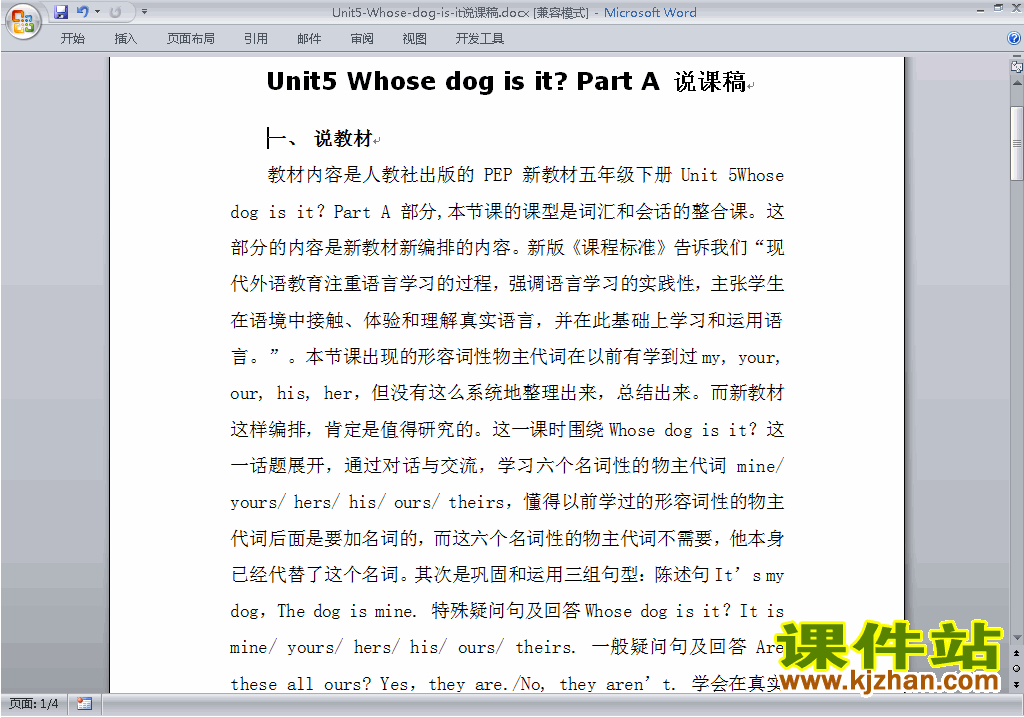Click the text 'PEP' in first paragraph line

(x=498, y=175)
